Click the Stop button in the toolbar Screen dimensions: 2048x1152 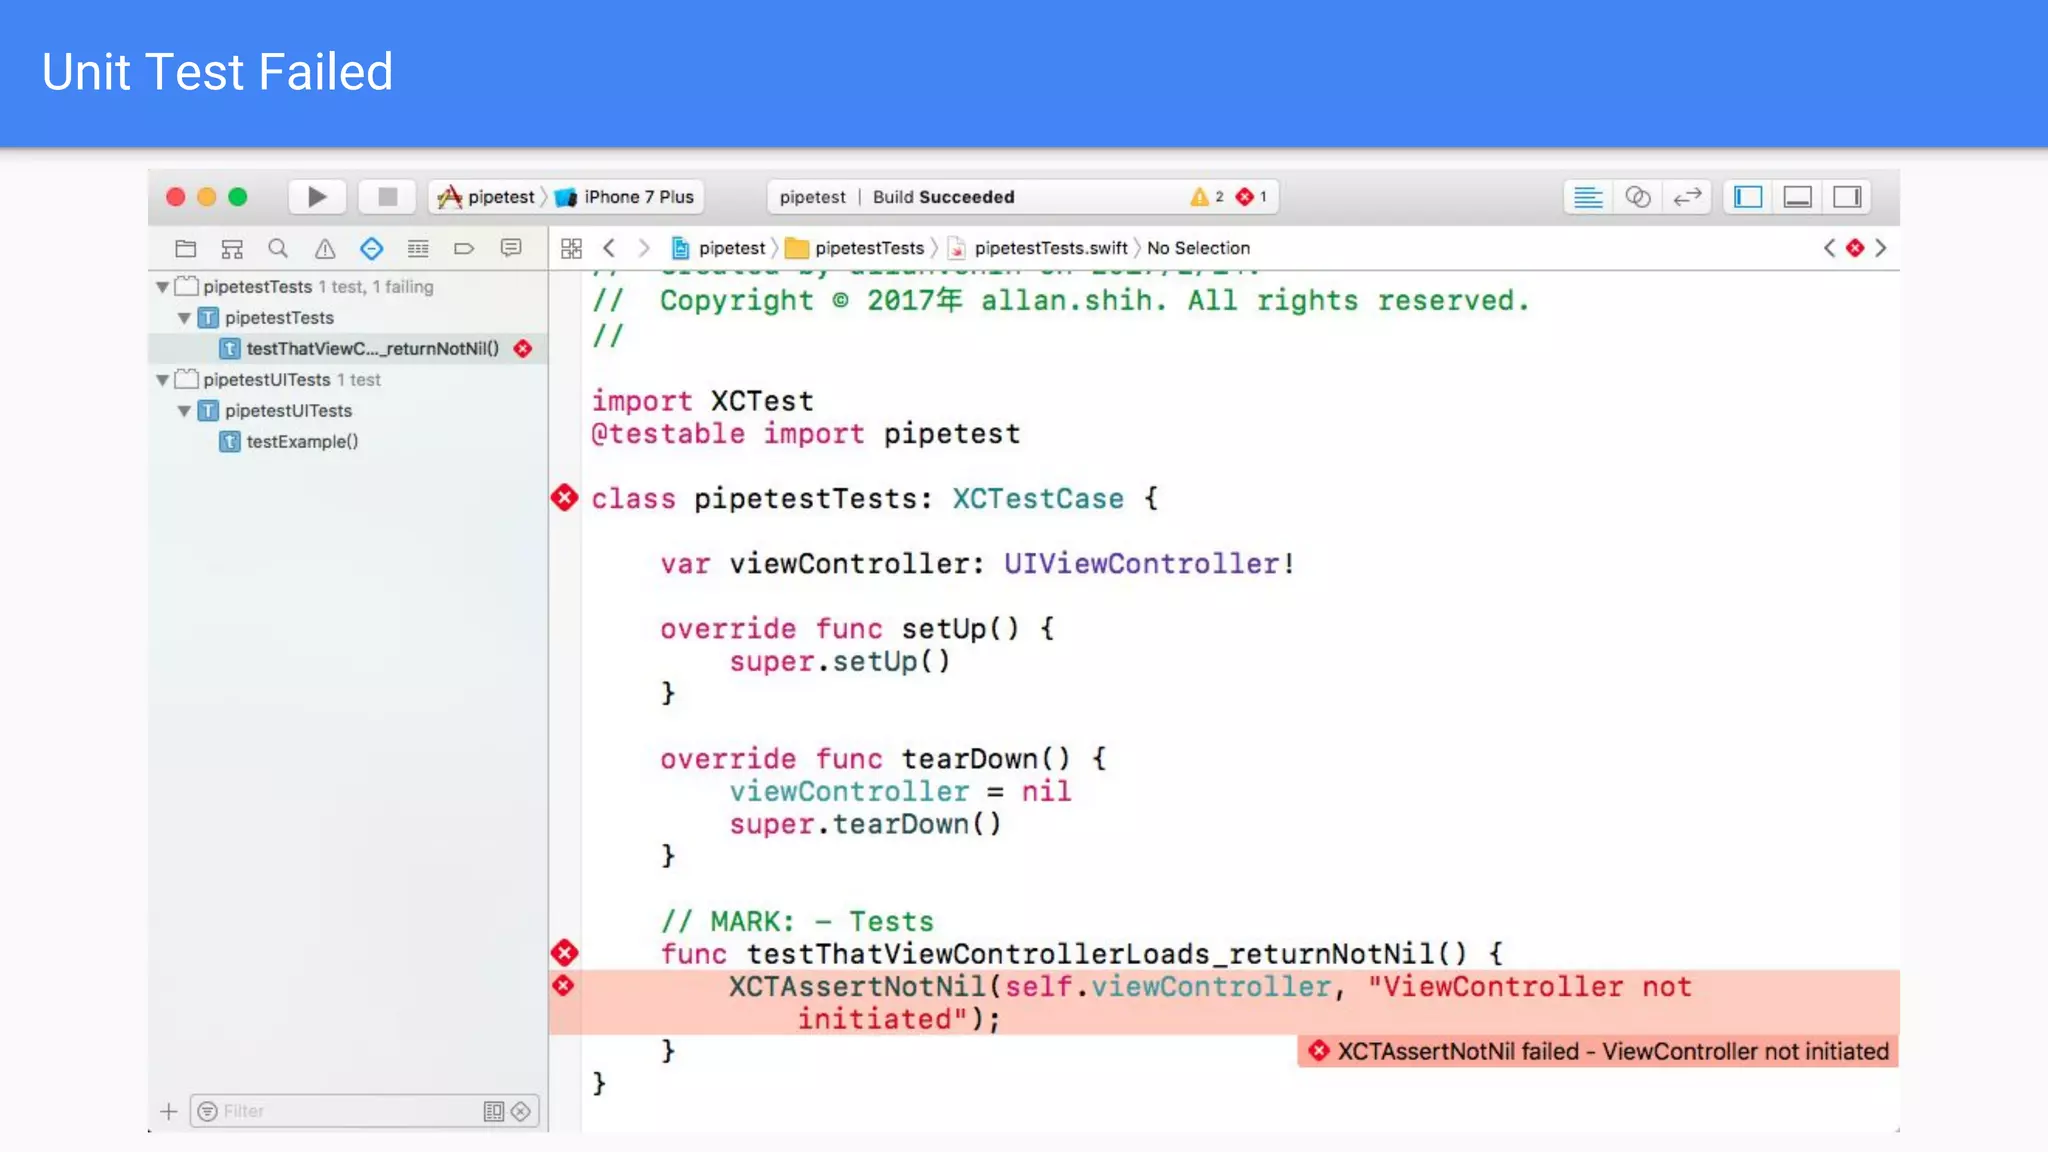387,197
